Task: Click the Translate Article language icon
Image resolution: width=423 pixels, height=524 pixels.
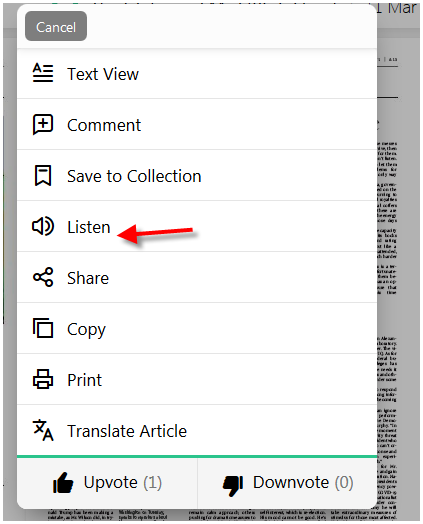Action: click(x=43, y=430)
